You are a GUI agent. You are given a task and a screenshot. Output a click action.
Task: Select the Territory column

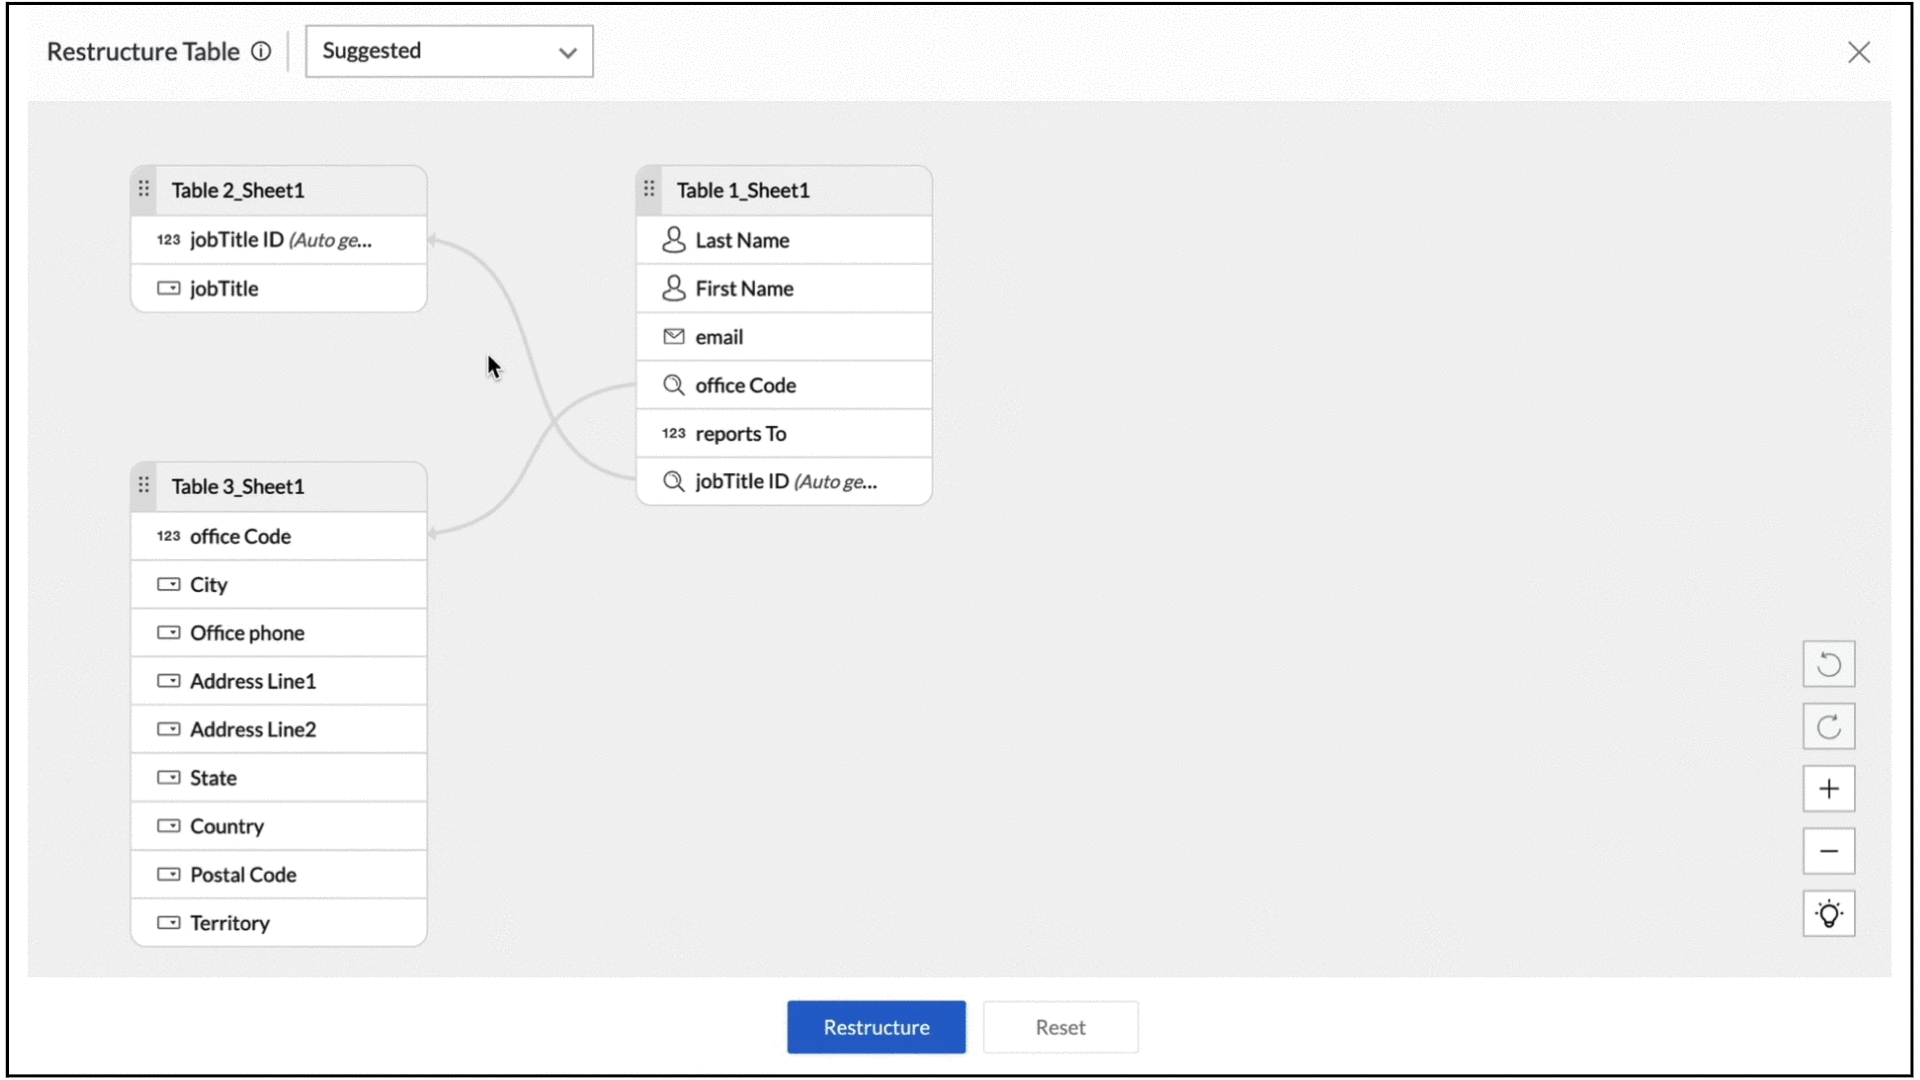(x=278, y=923)
